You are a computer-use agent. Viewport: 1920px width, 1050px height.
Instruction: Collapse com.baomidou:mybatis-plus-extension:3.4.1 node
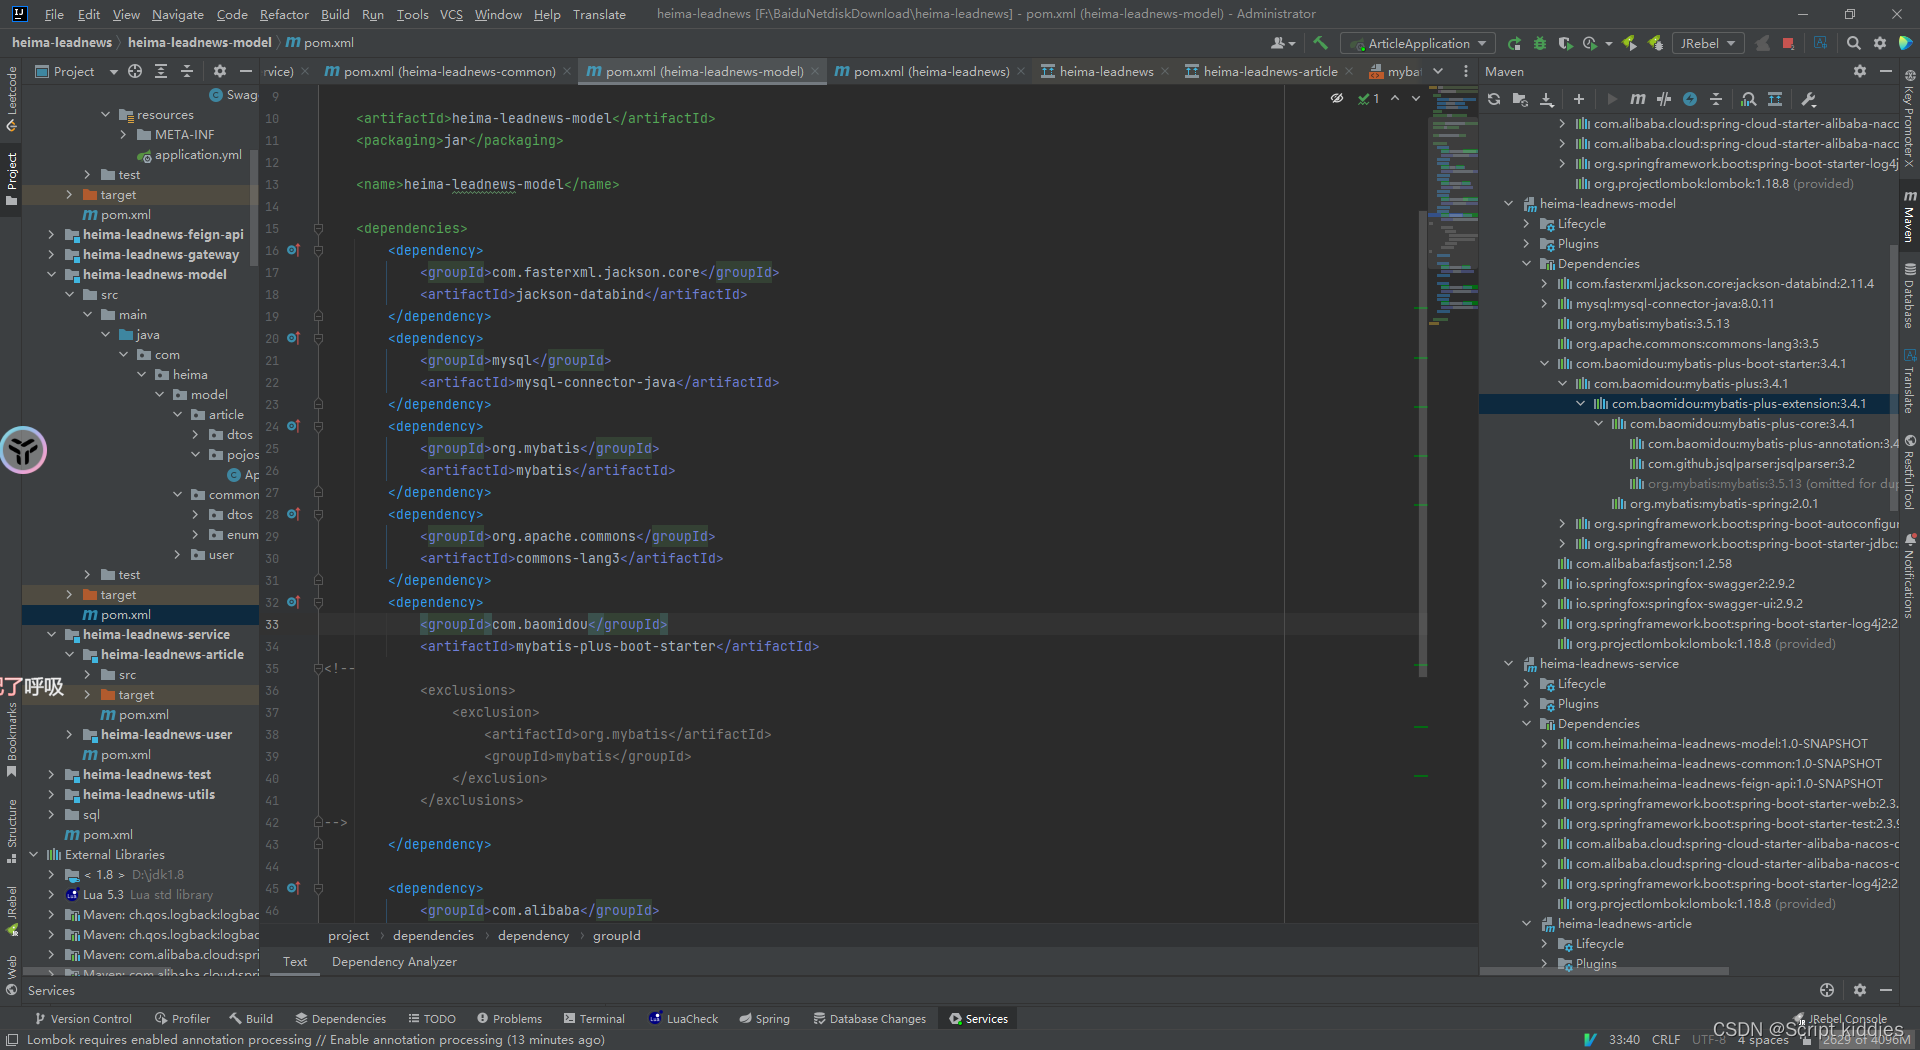(x=1581, y=404)
